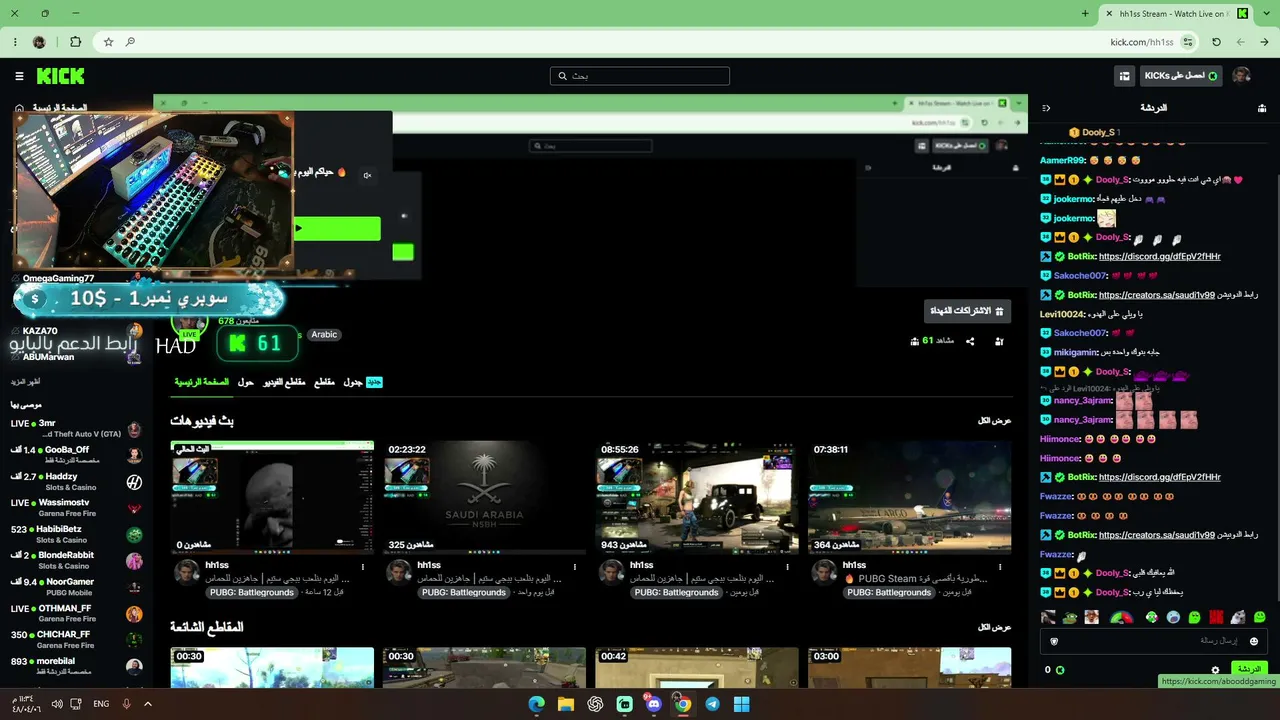Open the layout icon button beside the KICKs button
Viewport: 1280px width, 720px height.
pos(1125,76)
